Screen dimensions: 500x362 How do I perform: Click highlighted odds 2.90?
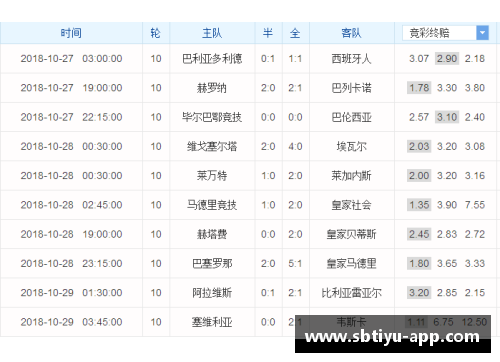(x=447, y=59)
